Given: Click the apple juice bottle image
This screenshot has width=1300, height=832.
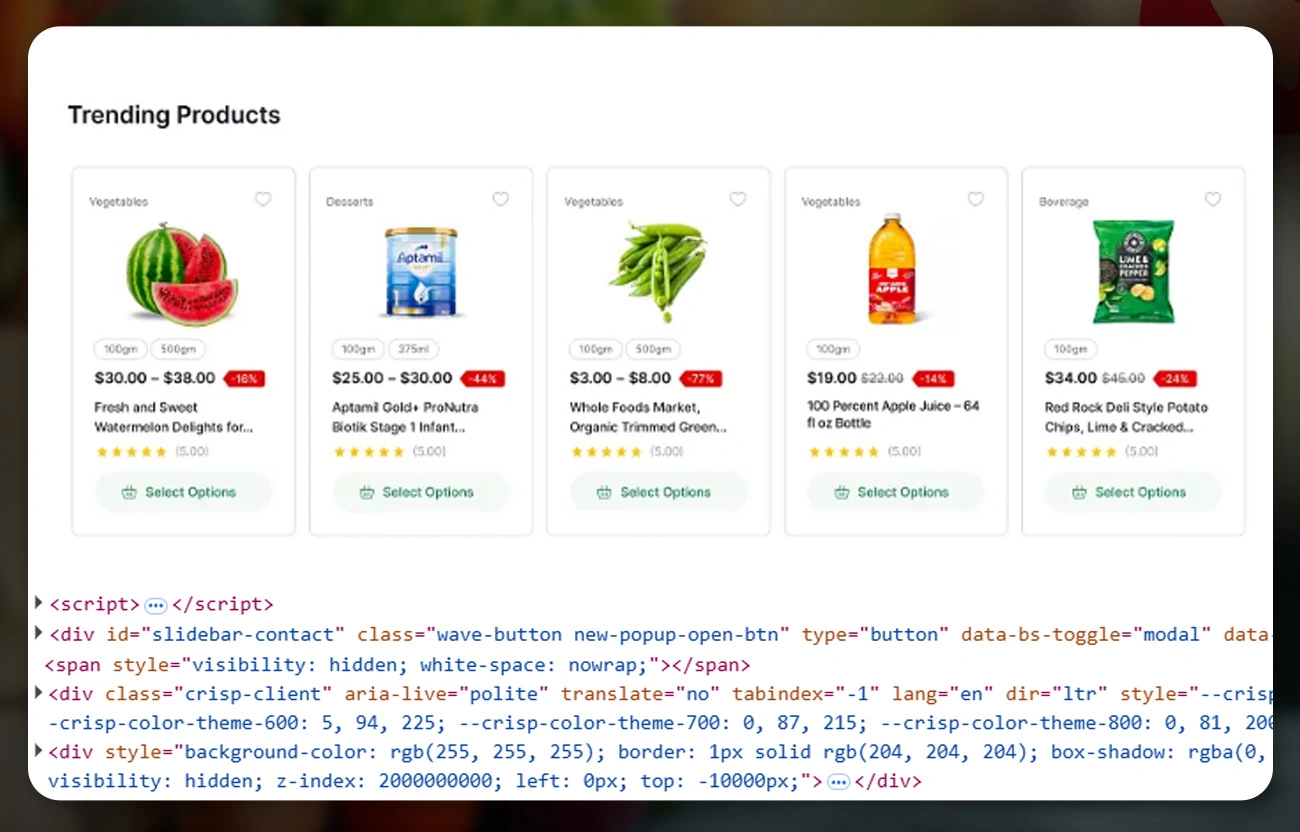Looking at the screenshot, I should coord(891,268).
